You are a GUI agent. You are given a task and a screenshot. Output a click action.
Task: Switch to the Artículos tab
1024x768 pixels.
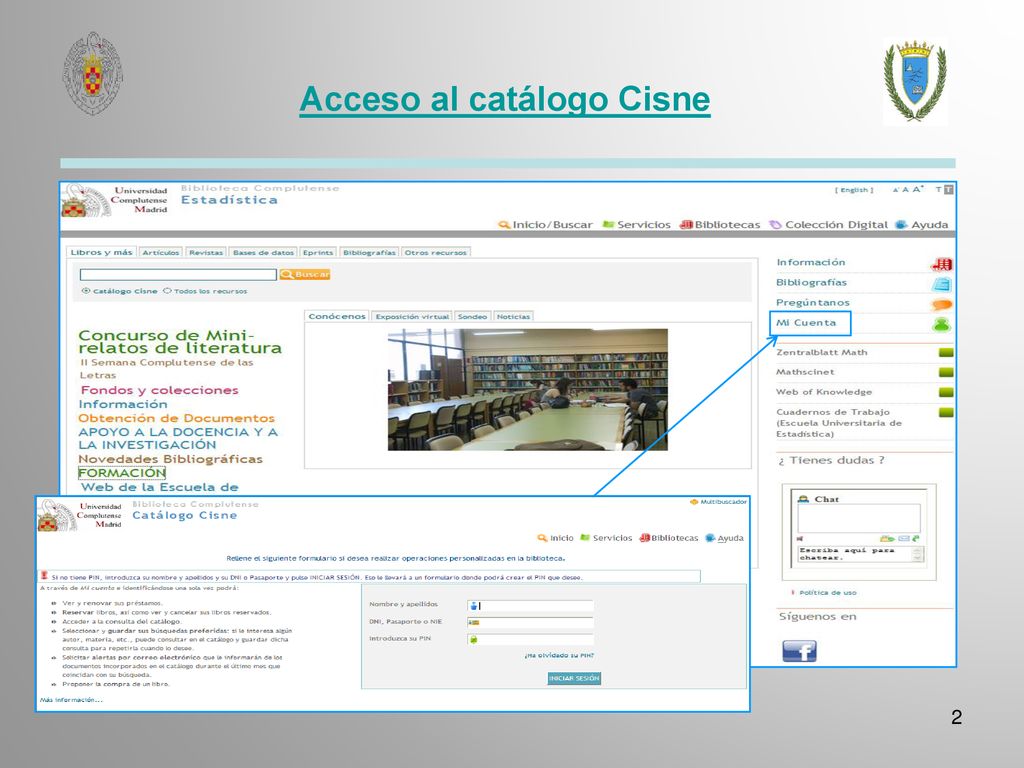(161, 252)
